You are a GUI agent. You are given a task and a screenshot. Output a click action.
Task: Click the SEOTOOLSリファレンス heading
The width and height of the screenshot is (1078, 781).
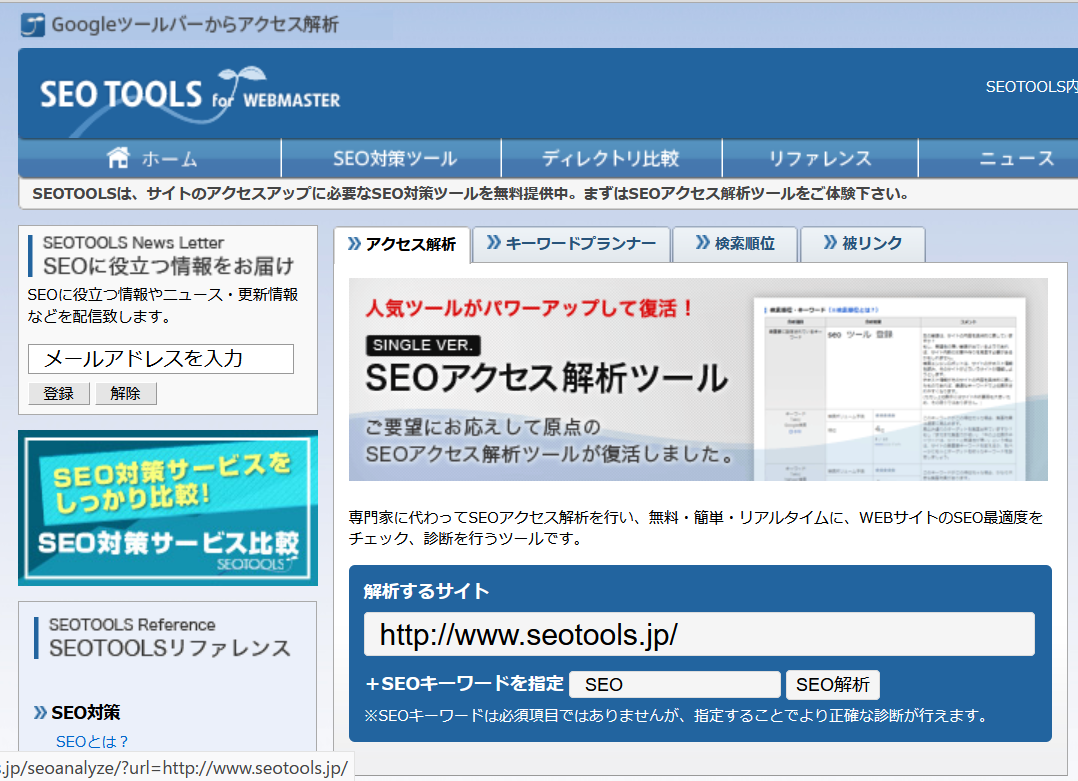[170, 648]
